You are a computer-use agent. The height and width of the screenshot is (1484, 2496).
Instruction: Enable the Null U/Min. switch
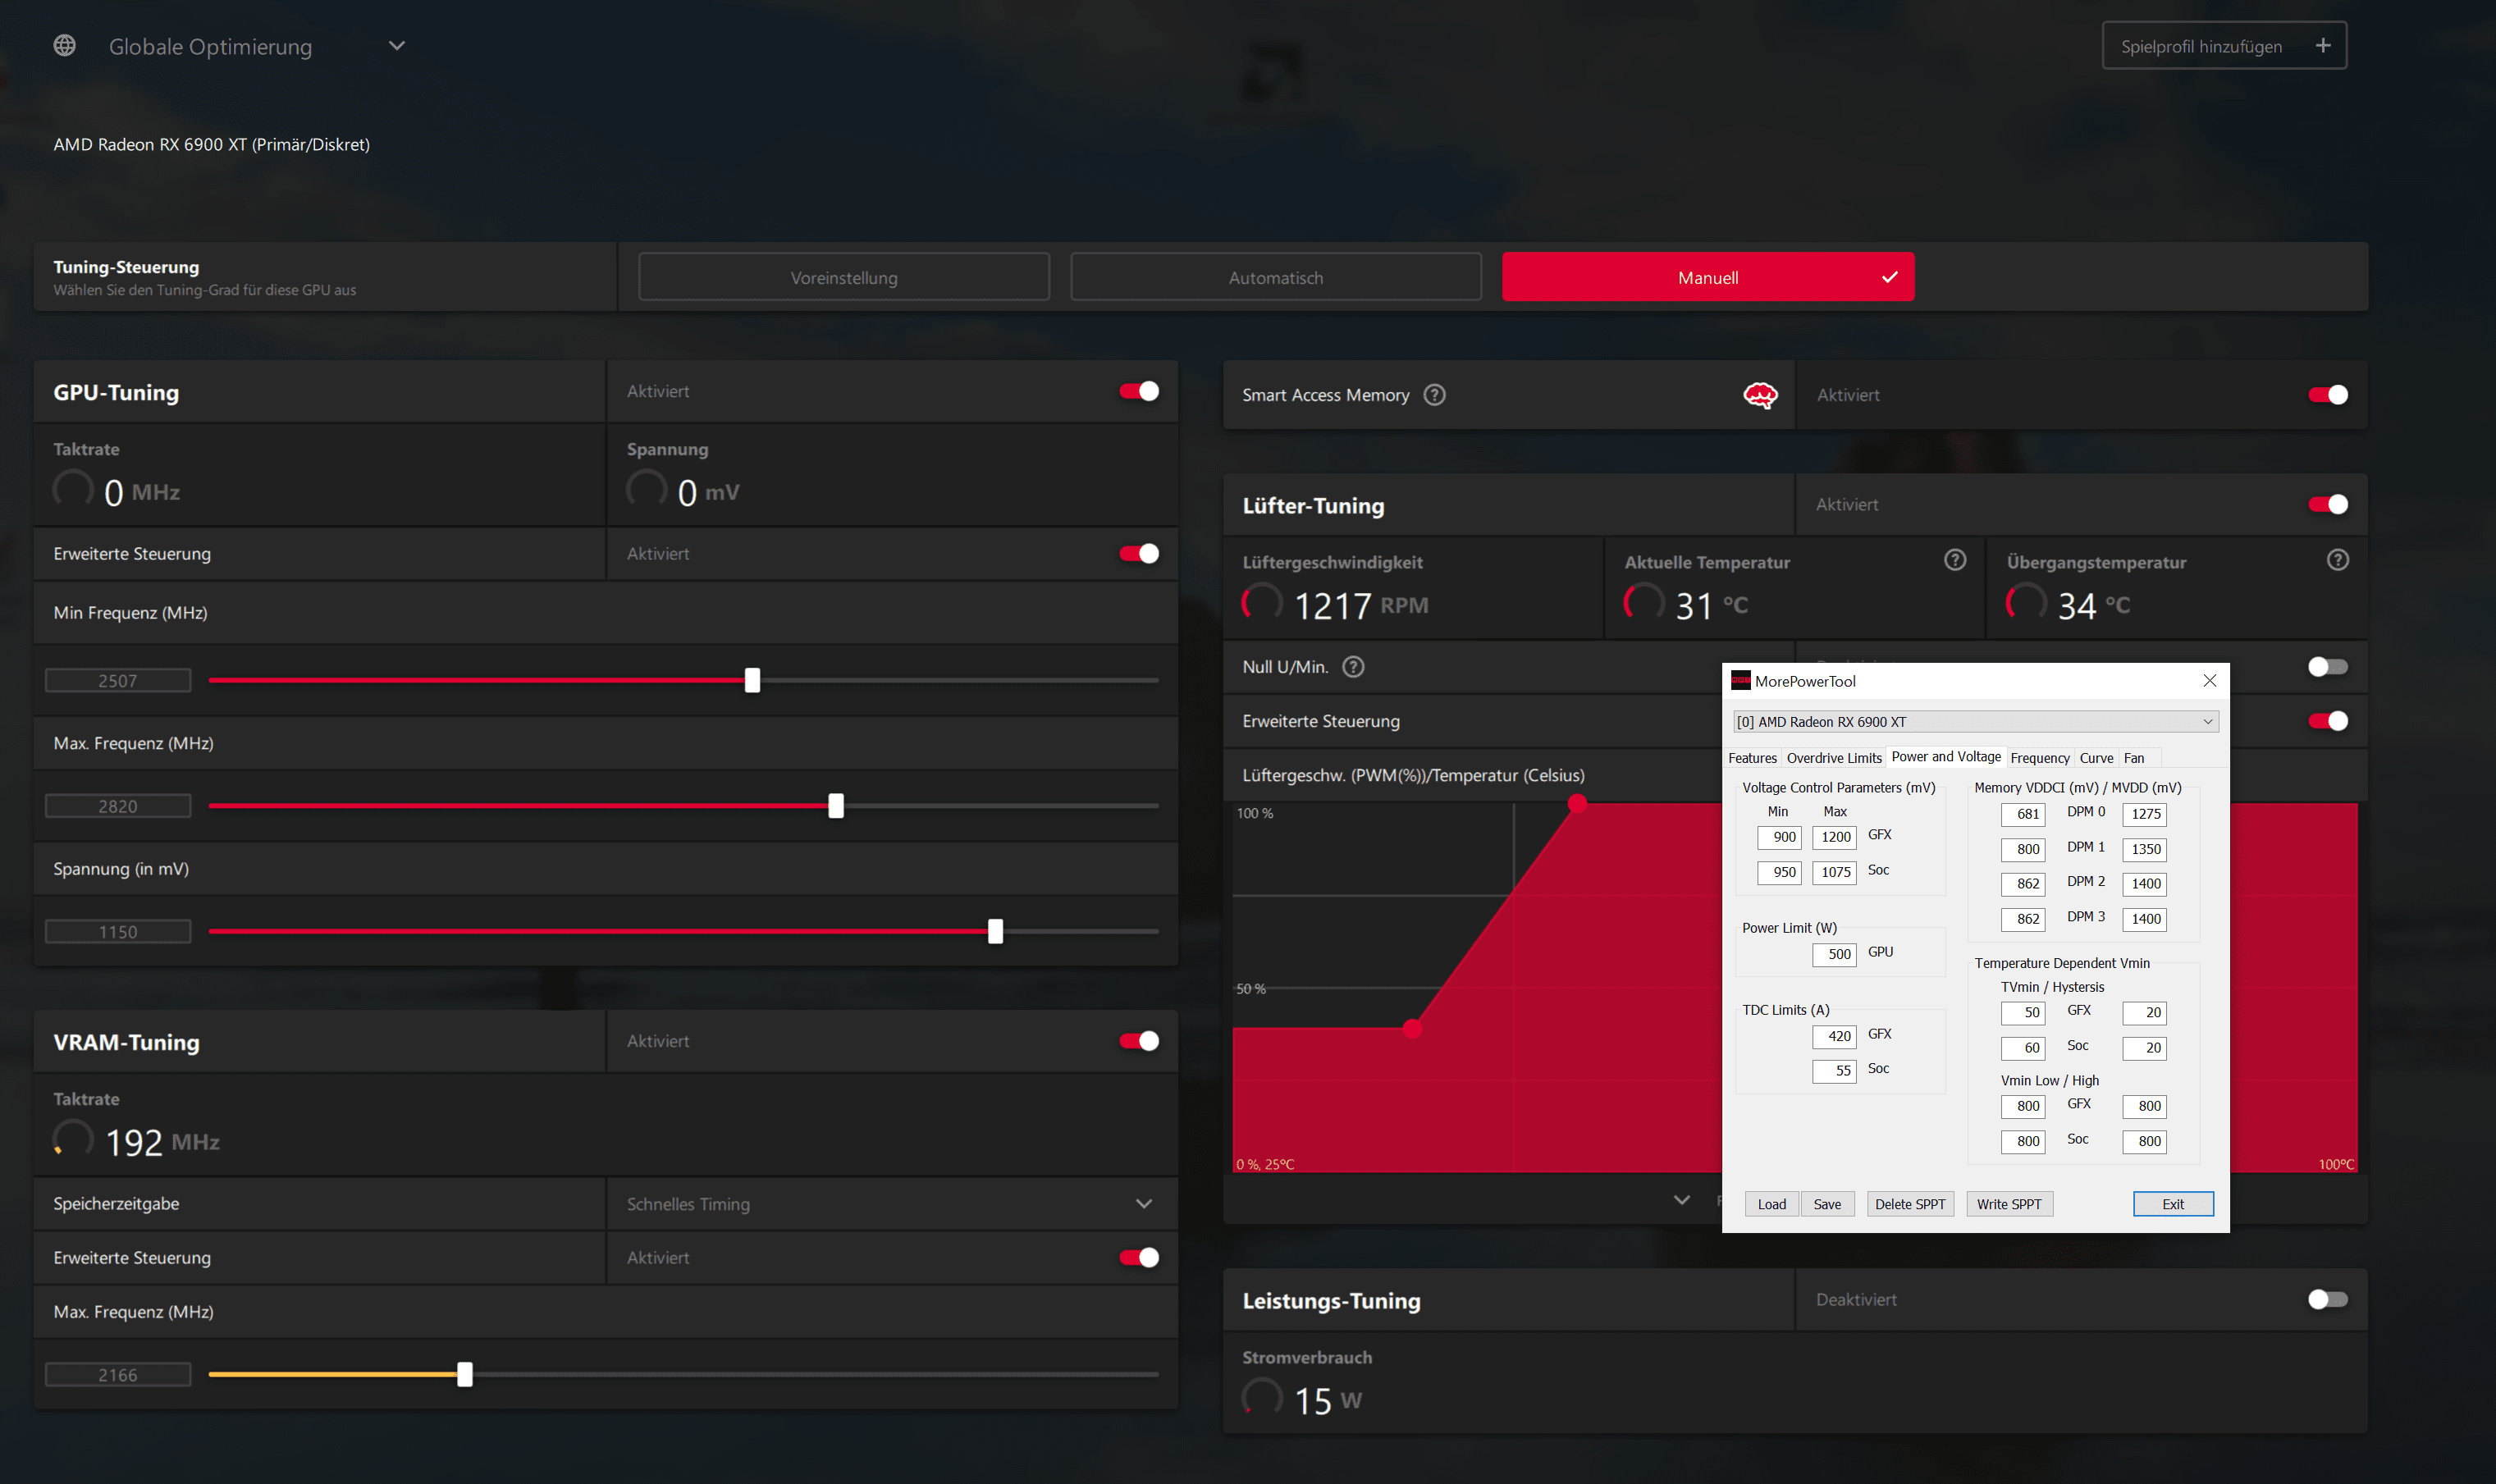click(x=2328, y=667)
